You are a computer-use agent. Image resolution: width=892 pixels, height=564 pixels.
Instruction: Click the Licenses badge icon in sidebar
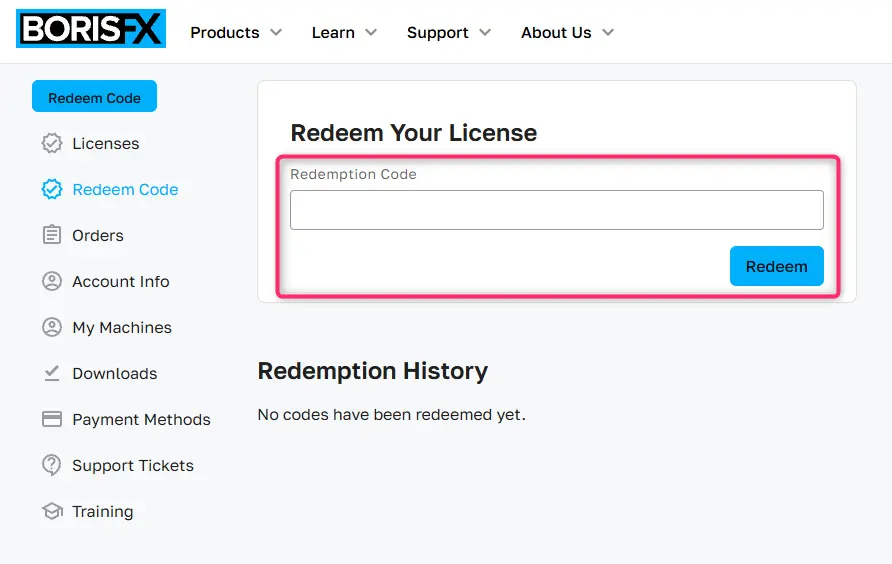(x=52, y=143)
